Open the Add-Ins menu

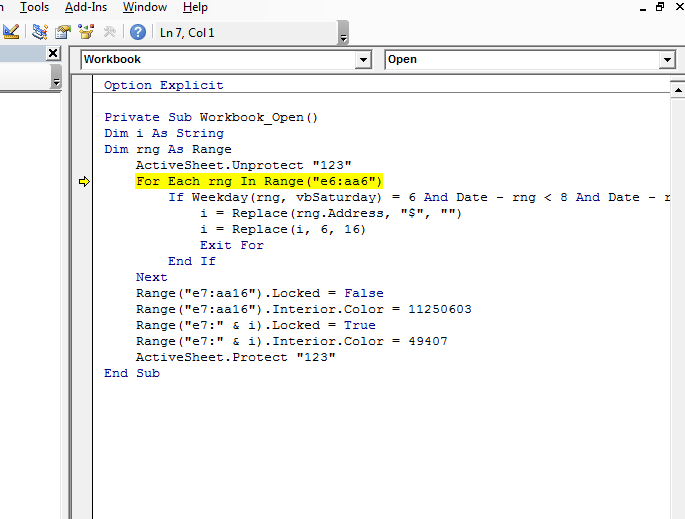[x=86, y=7]
